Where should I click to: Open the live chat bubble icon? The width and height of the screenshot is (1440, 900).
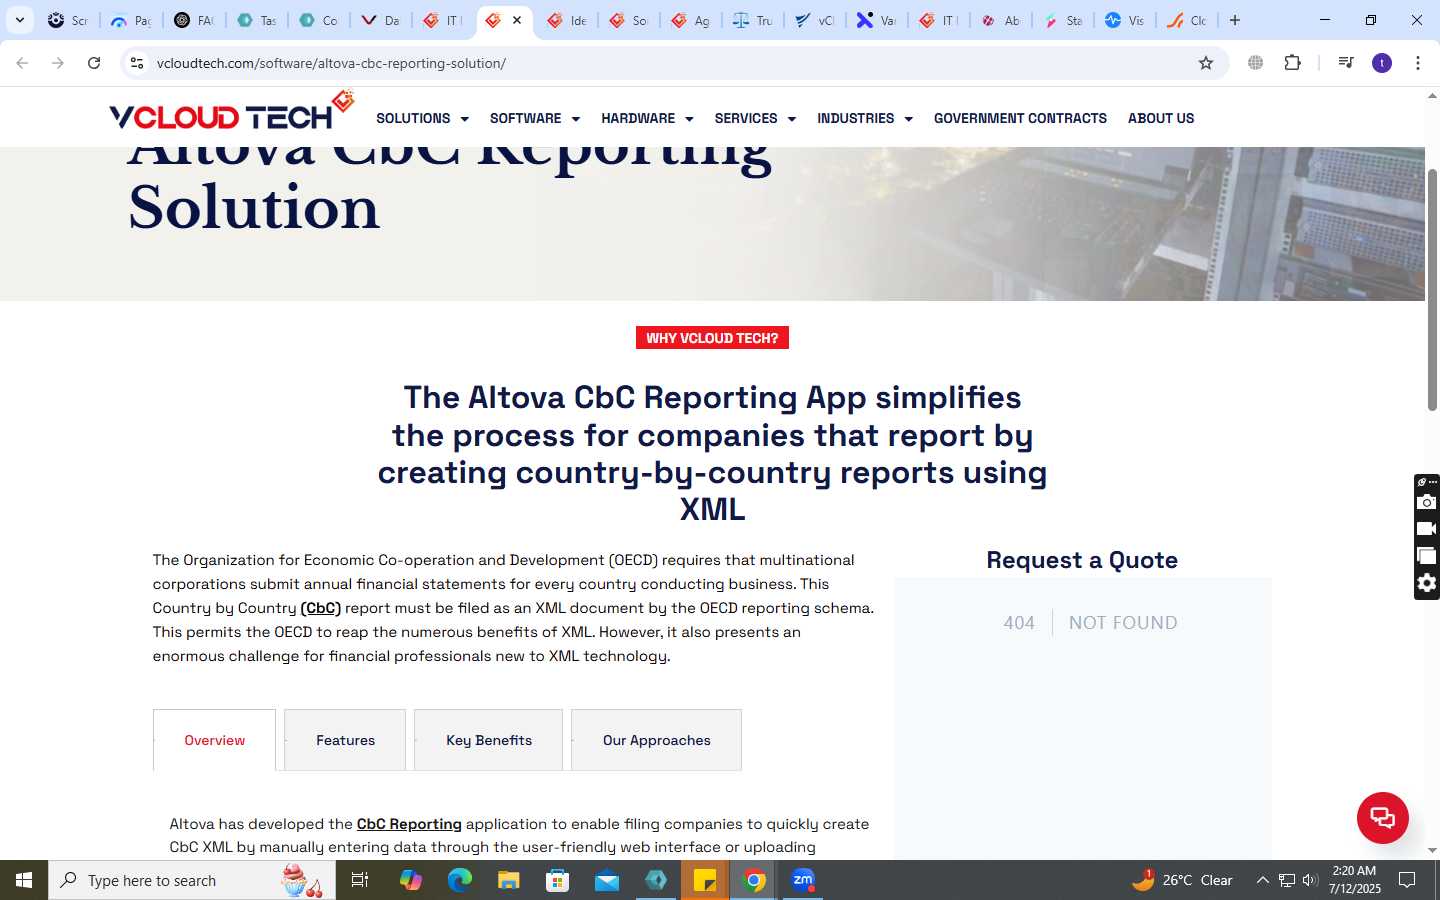(x=1382, y=817)
